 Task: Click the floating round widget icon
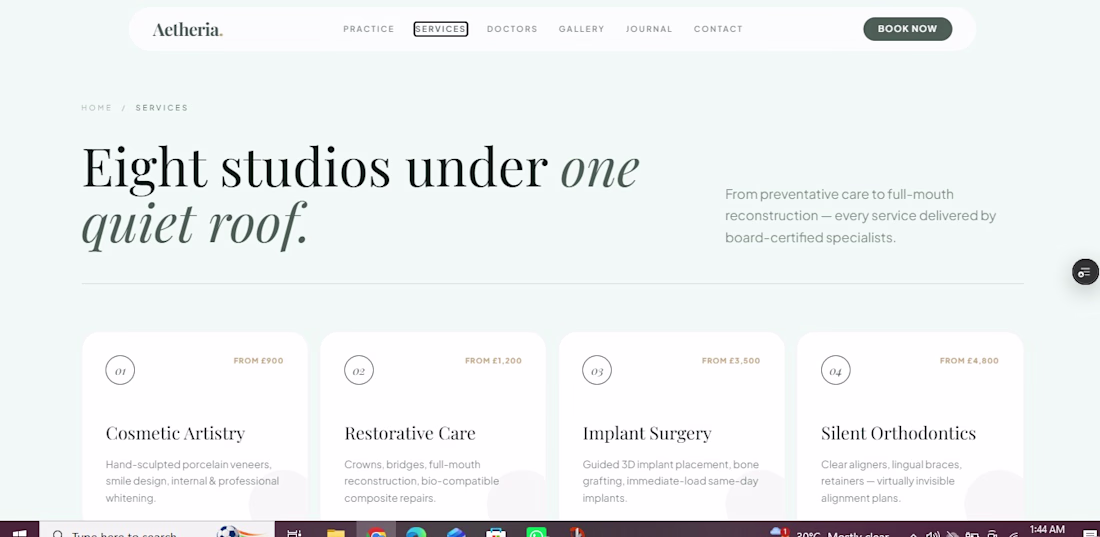click(x=1085, y=272)
